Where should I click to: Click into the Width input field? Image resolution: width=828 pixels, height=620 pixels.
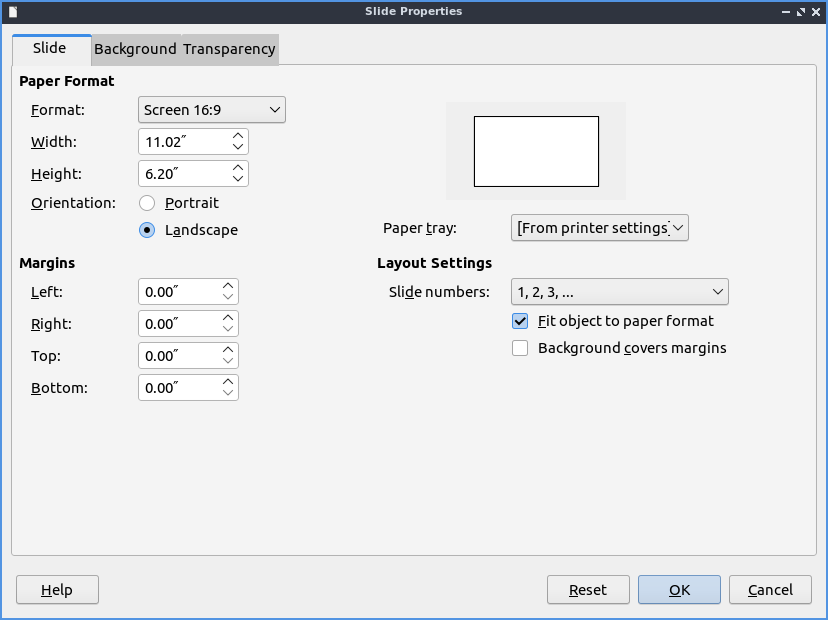[x=182, y=142]
